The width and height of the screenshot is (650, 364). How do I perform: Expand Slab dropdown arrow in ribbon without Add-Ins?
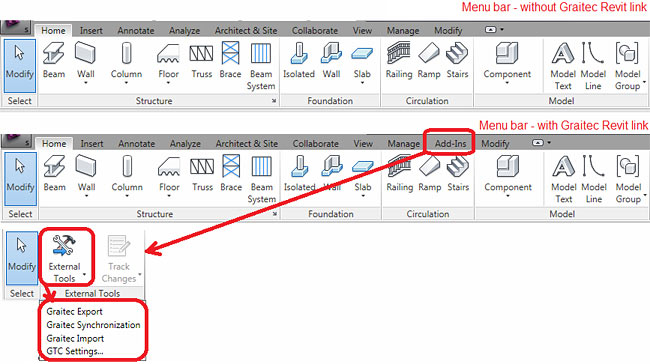(x=362, y=83)
